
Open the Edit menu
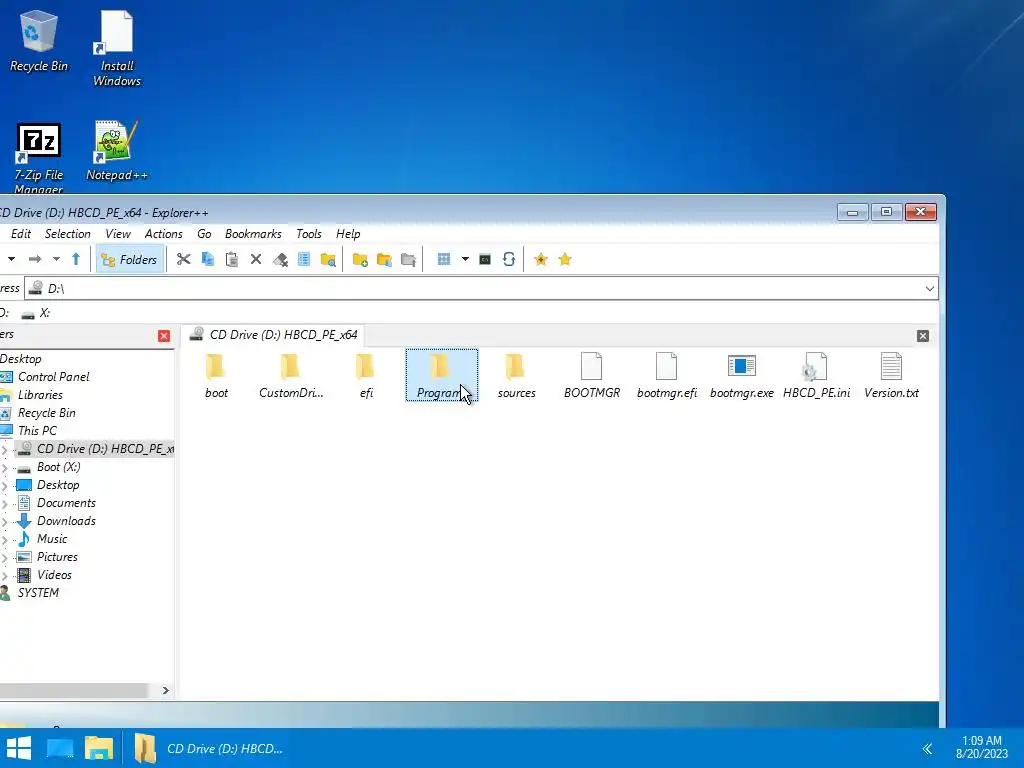click(21, 234)
